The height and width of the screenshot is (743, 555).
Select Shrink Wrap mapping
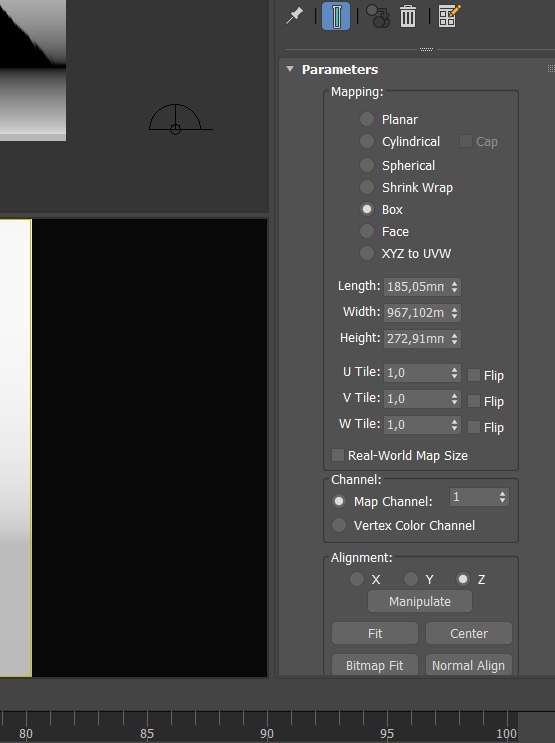pos(367,187)
